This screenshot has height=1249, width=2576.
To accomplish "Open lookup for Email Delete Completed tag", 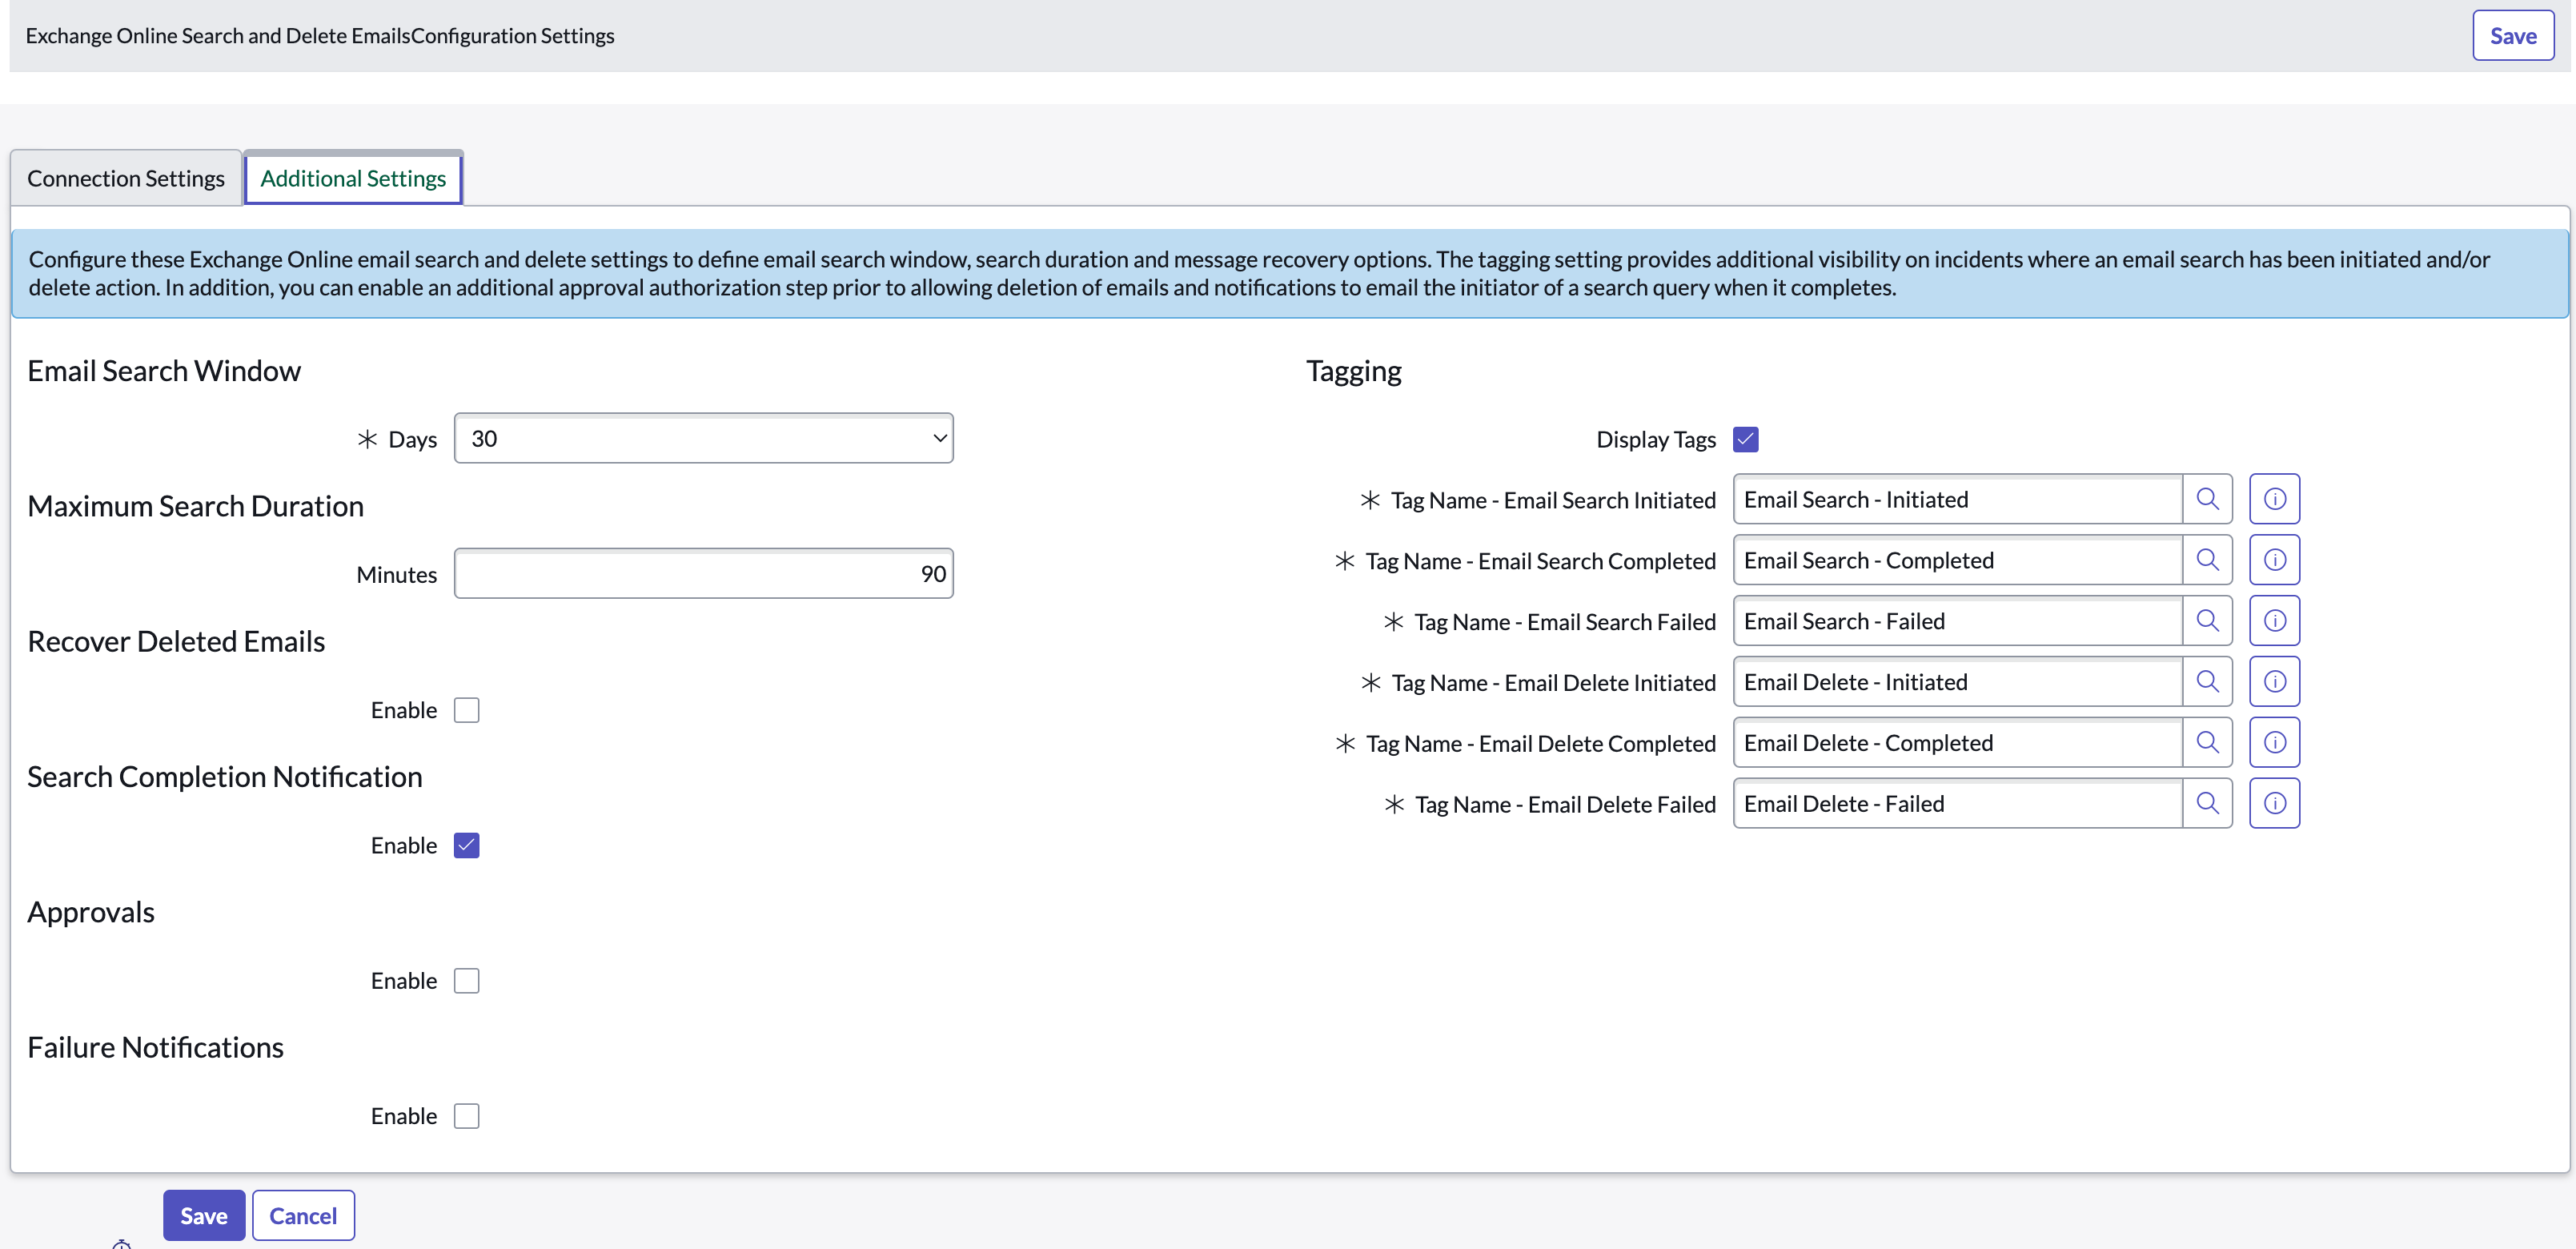I will [2207, 743].
